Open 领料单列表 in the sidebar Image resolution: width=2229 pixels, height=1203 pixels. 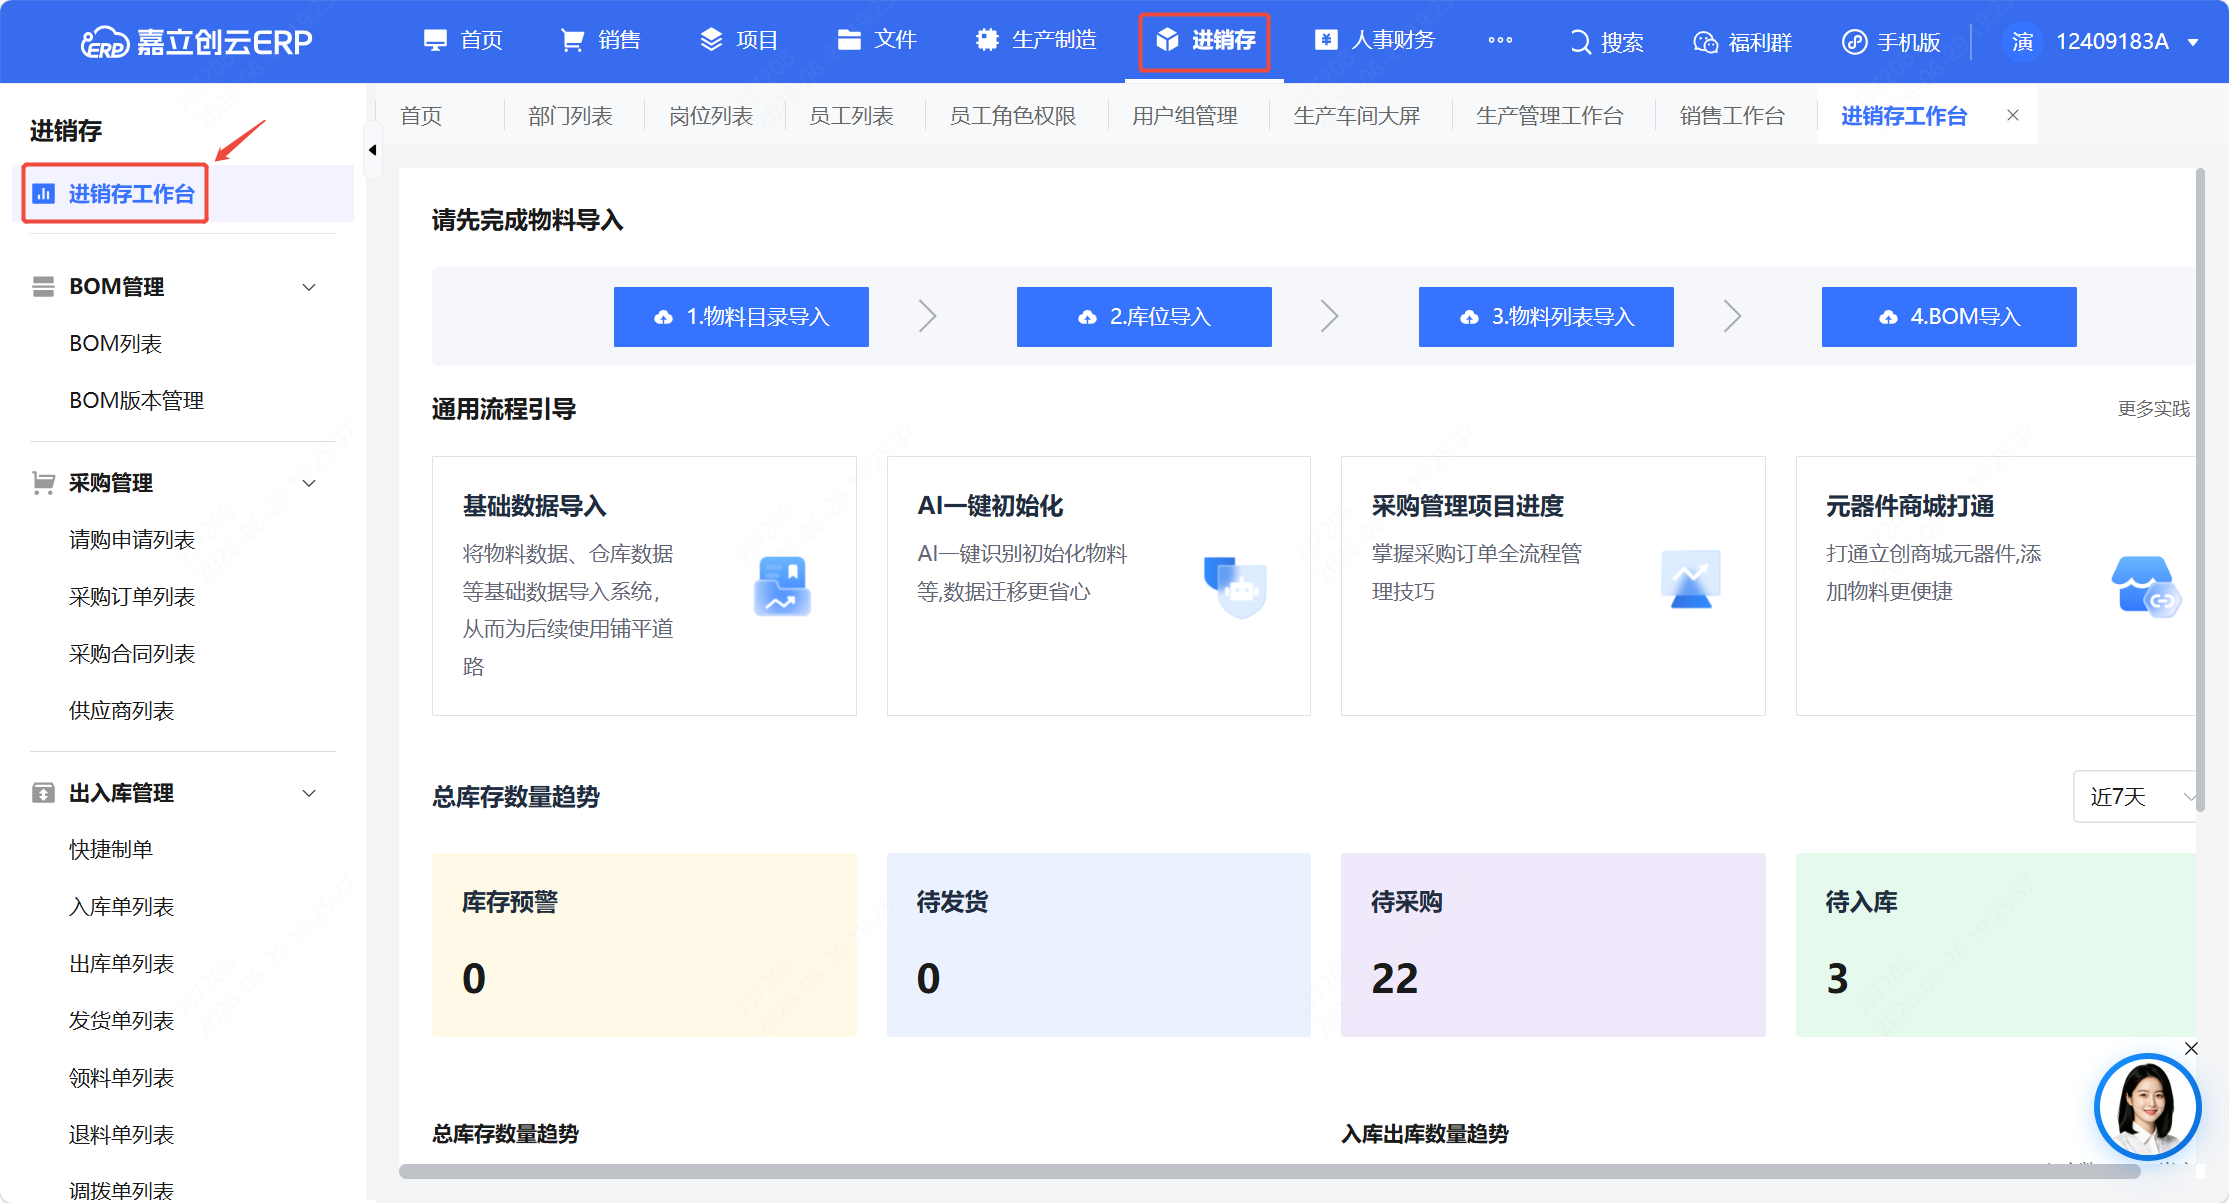(121, 1078)
